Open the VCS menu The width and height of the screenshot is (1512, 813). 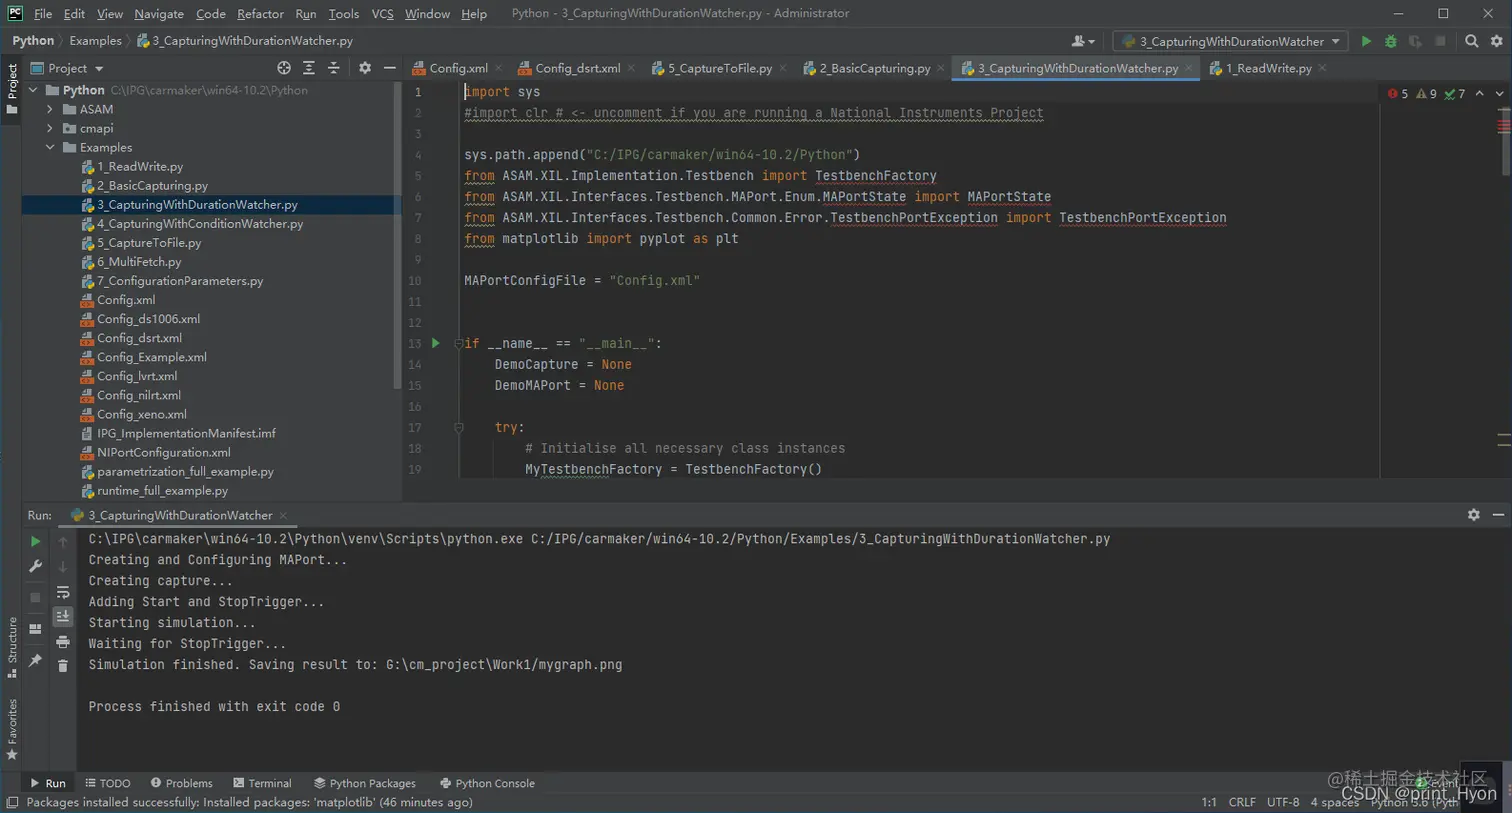[382, 14]
